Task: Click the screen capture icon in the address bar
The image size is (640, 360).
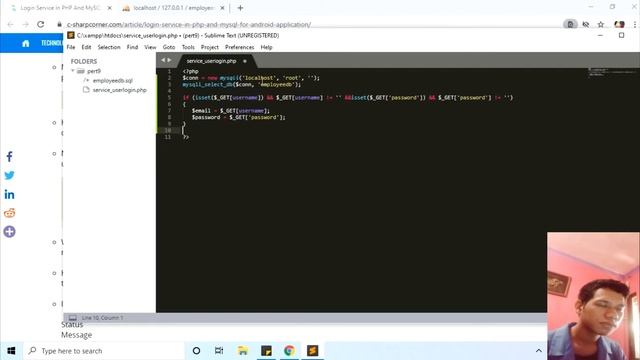Action: point(570,24)
